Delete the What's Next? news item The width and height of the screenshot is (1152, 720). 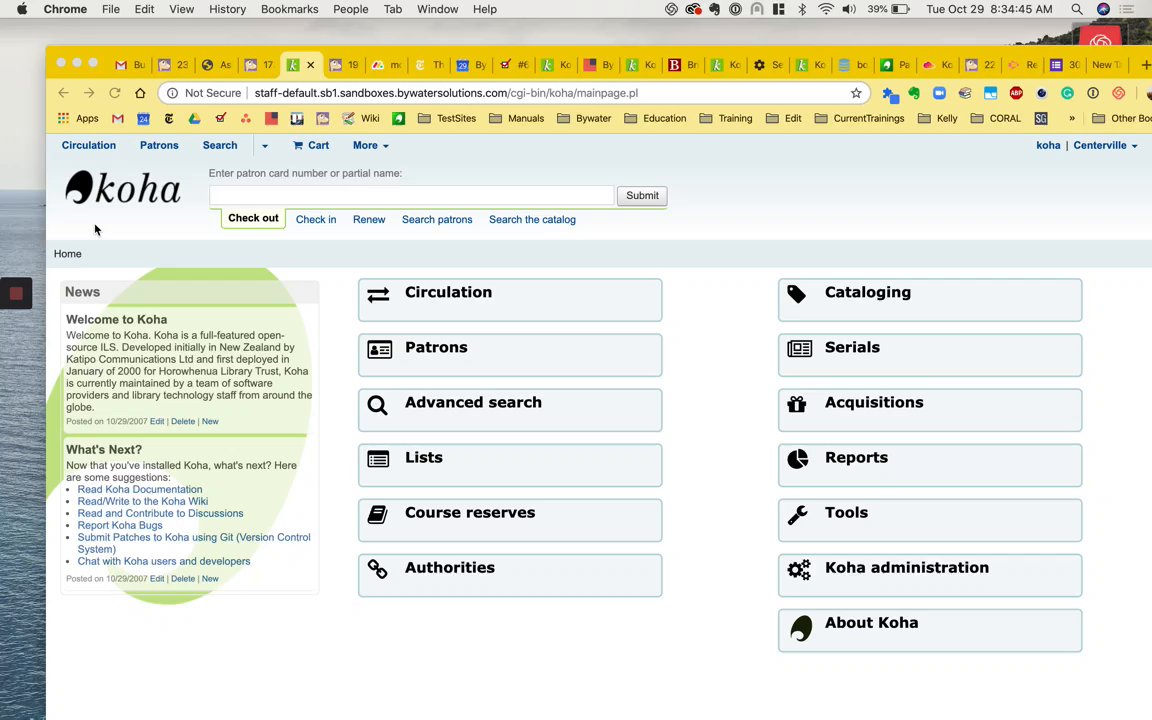click(183, 579)
